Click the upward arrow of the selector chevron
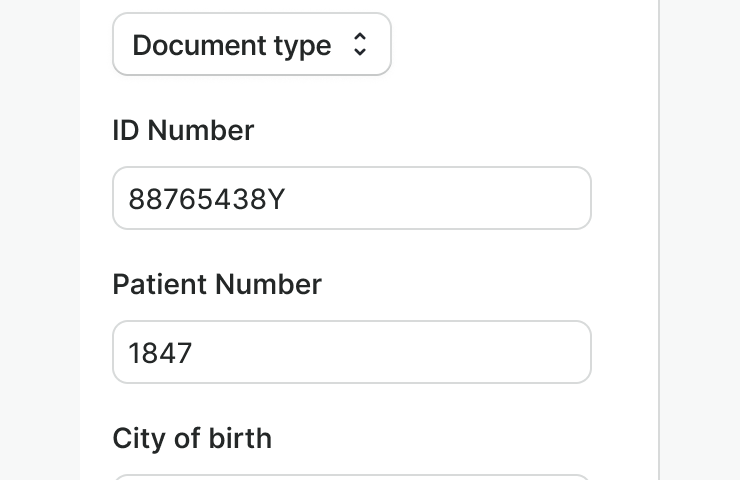The image size is (740, 480). [360, 36]
